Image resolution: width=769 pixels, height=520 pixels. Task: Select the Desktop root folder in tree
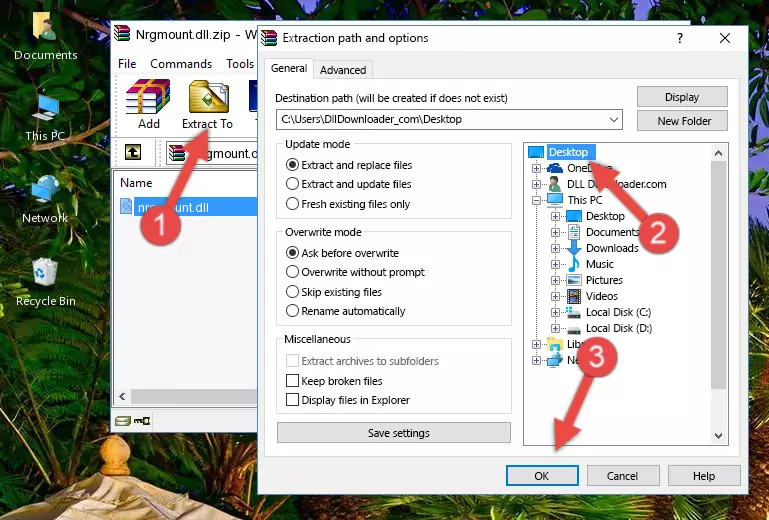click(568, 152)
